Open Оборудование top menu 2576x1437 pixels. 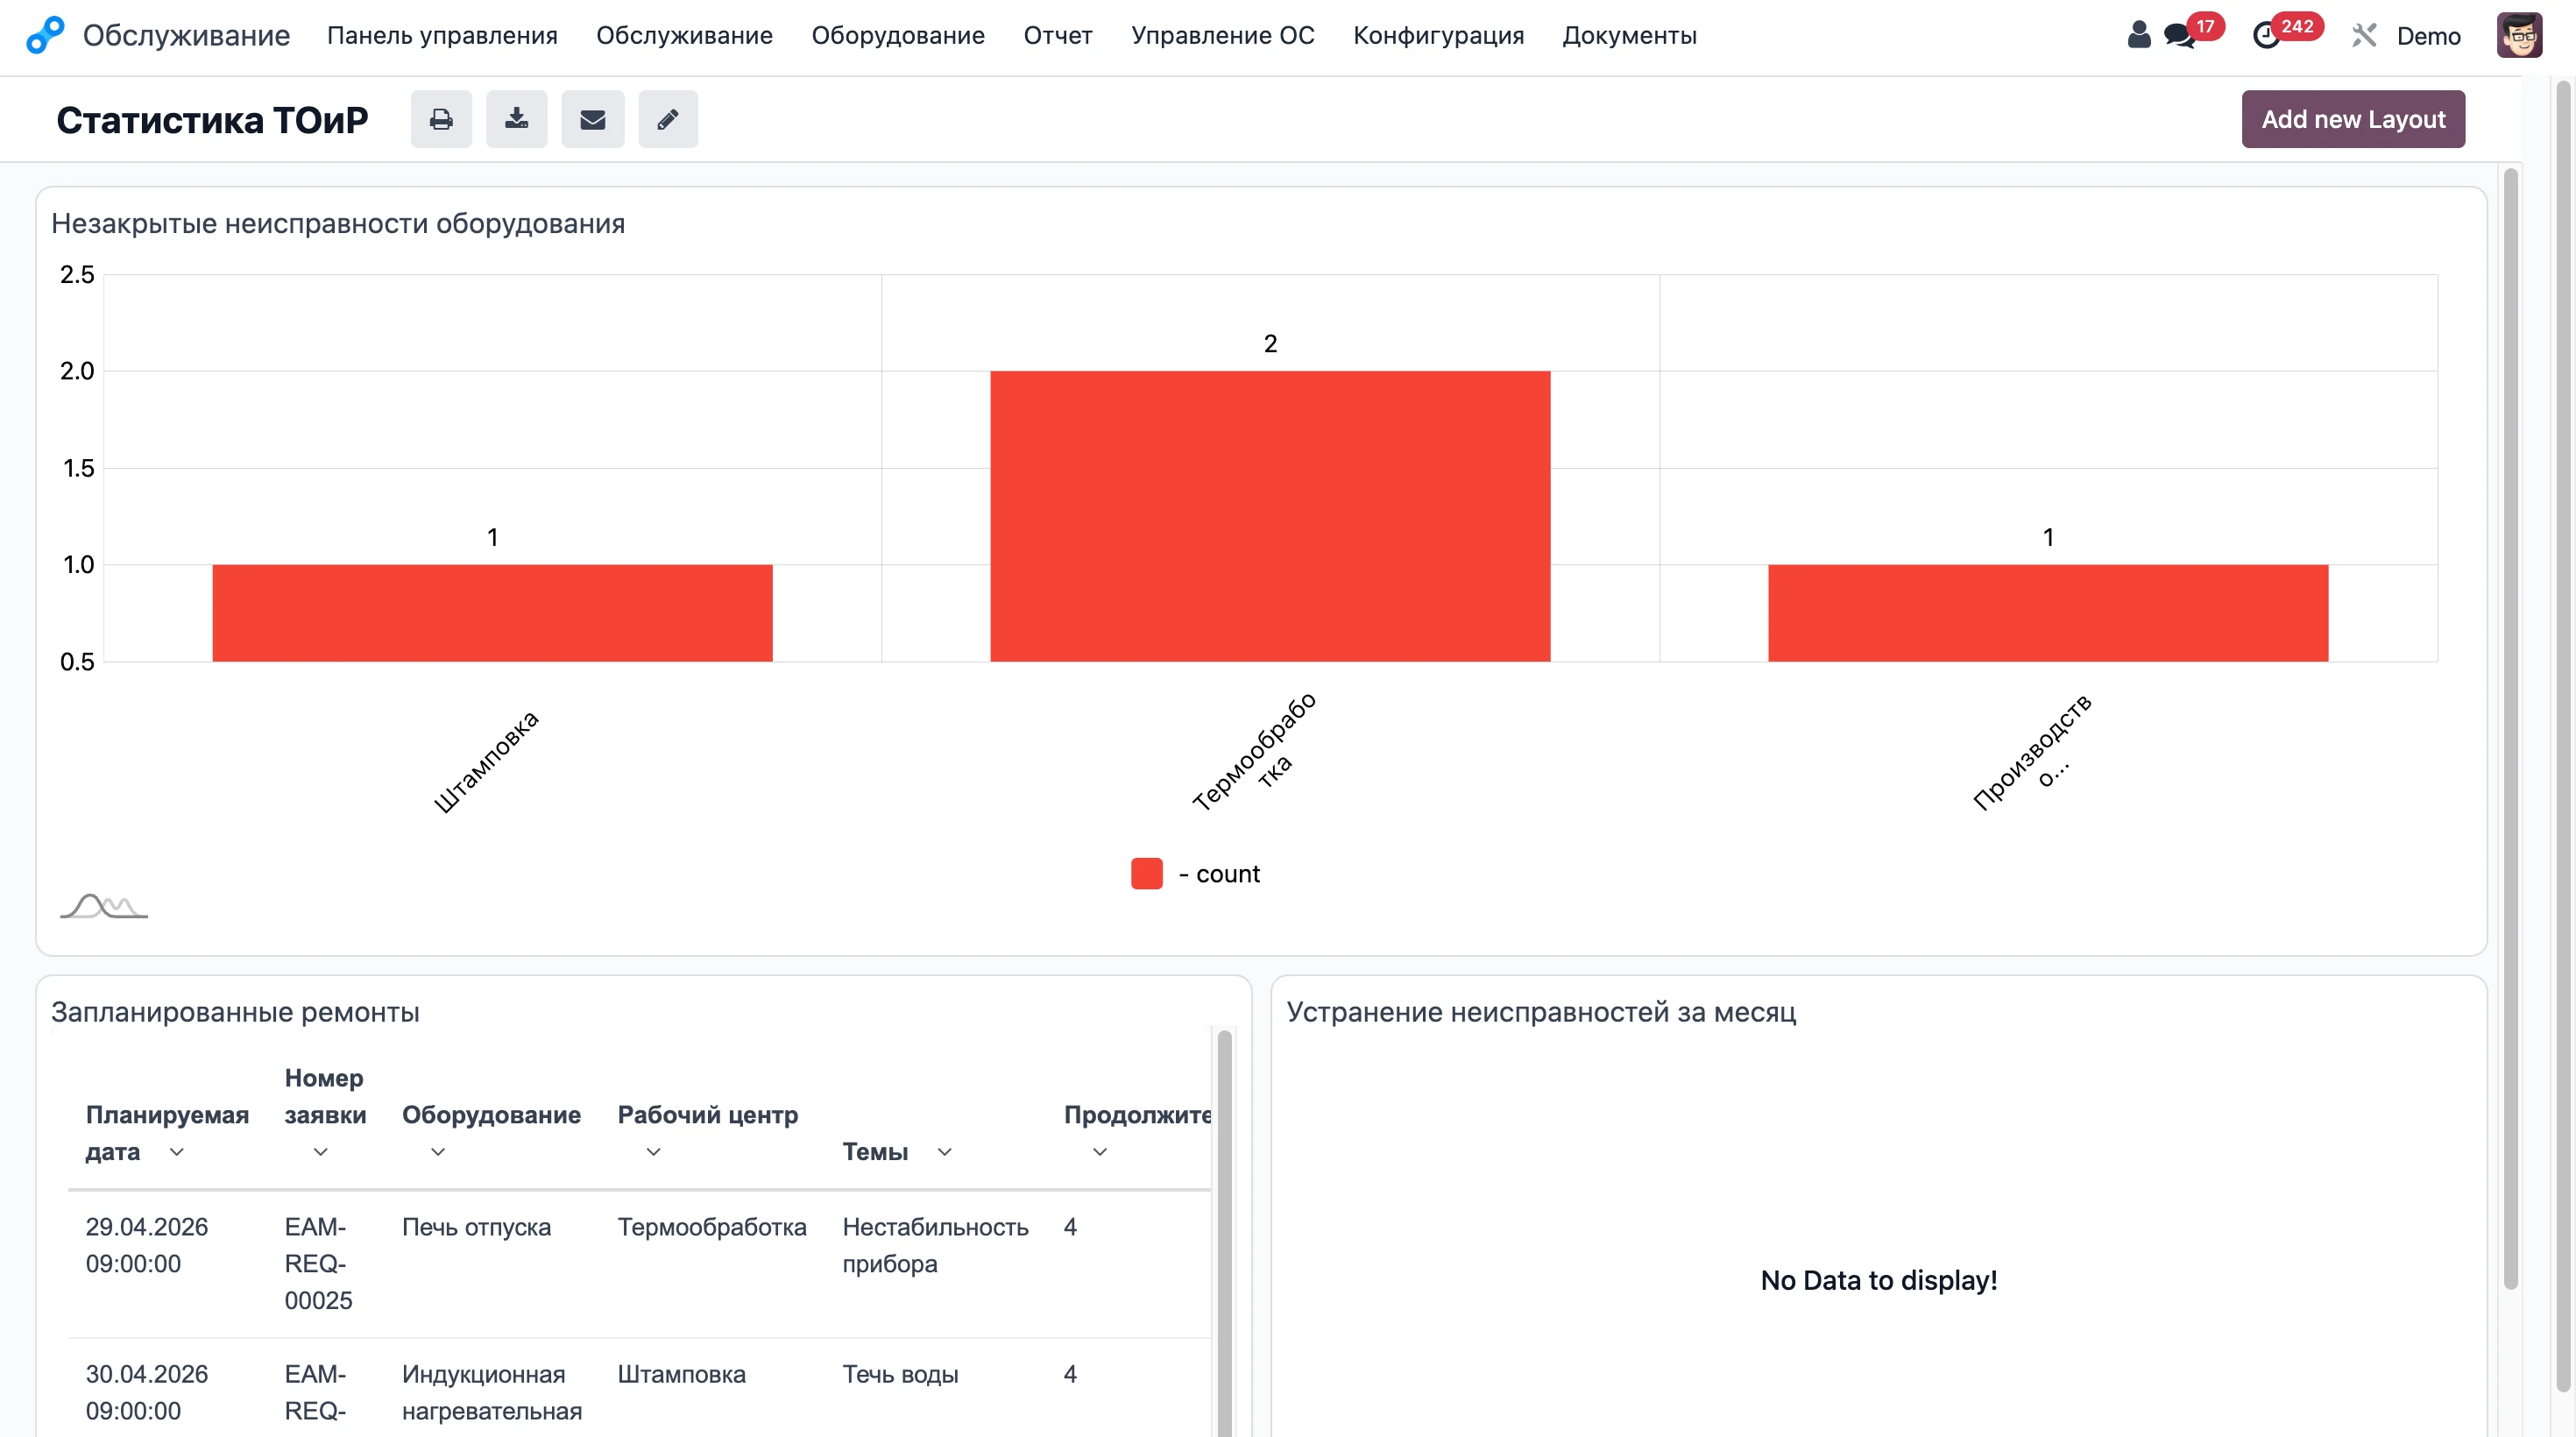(898, 36)
